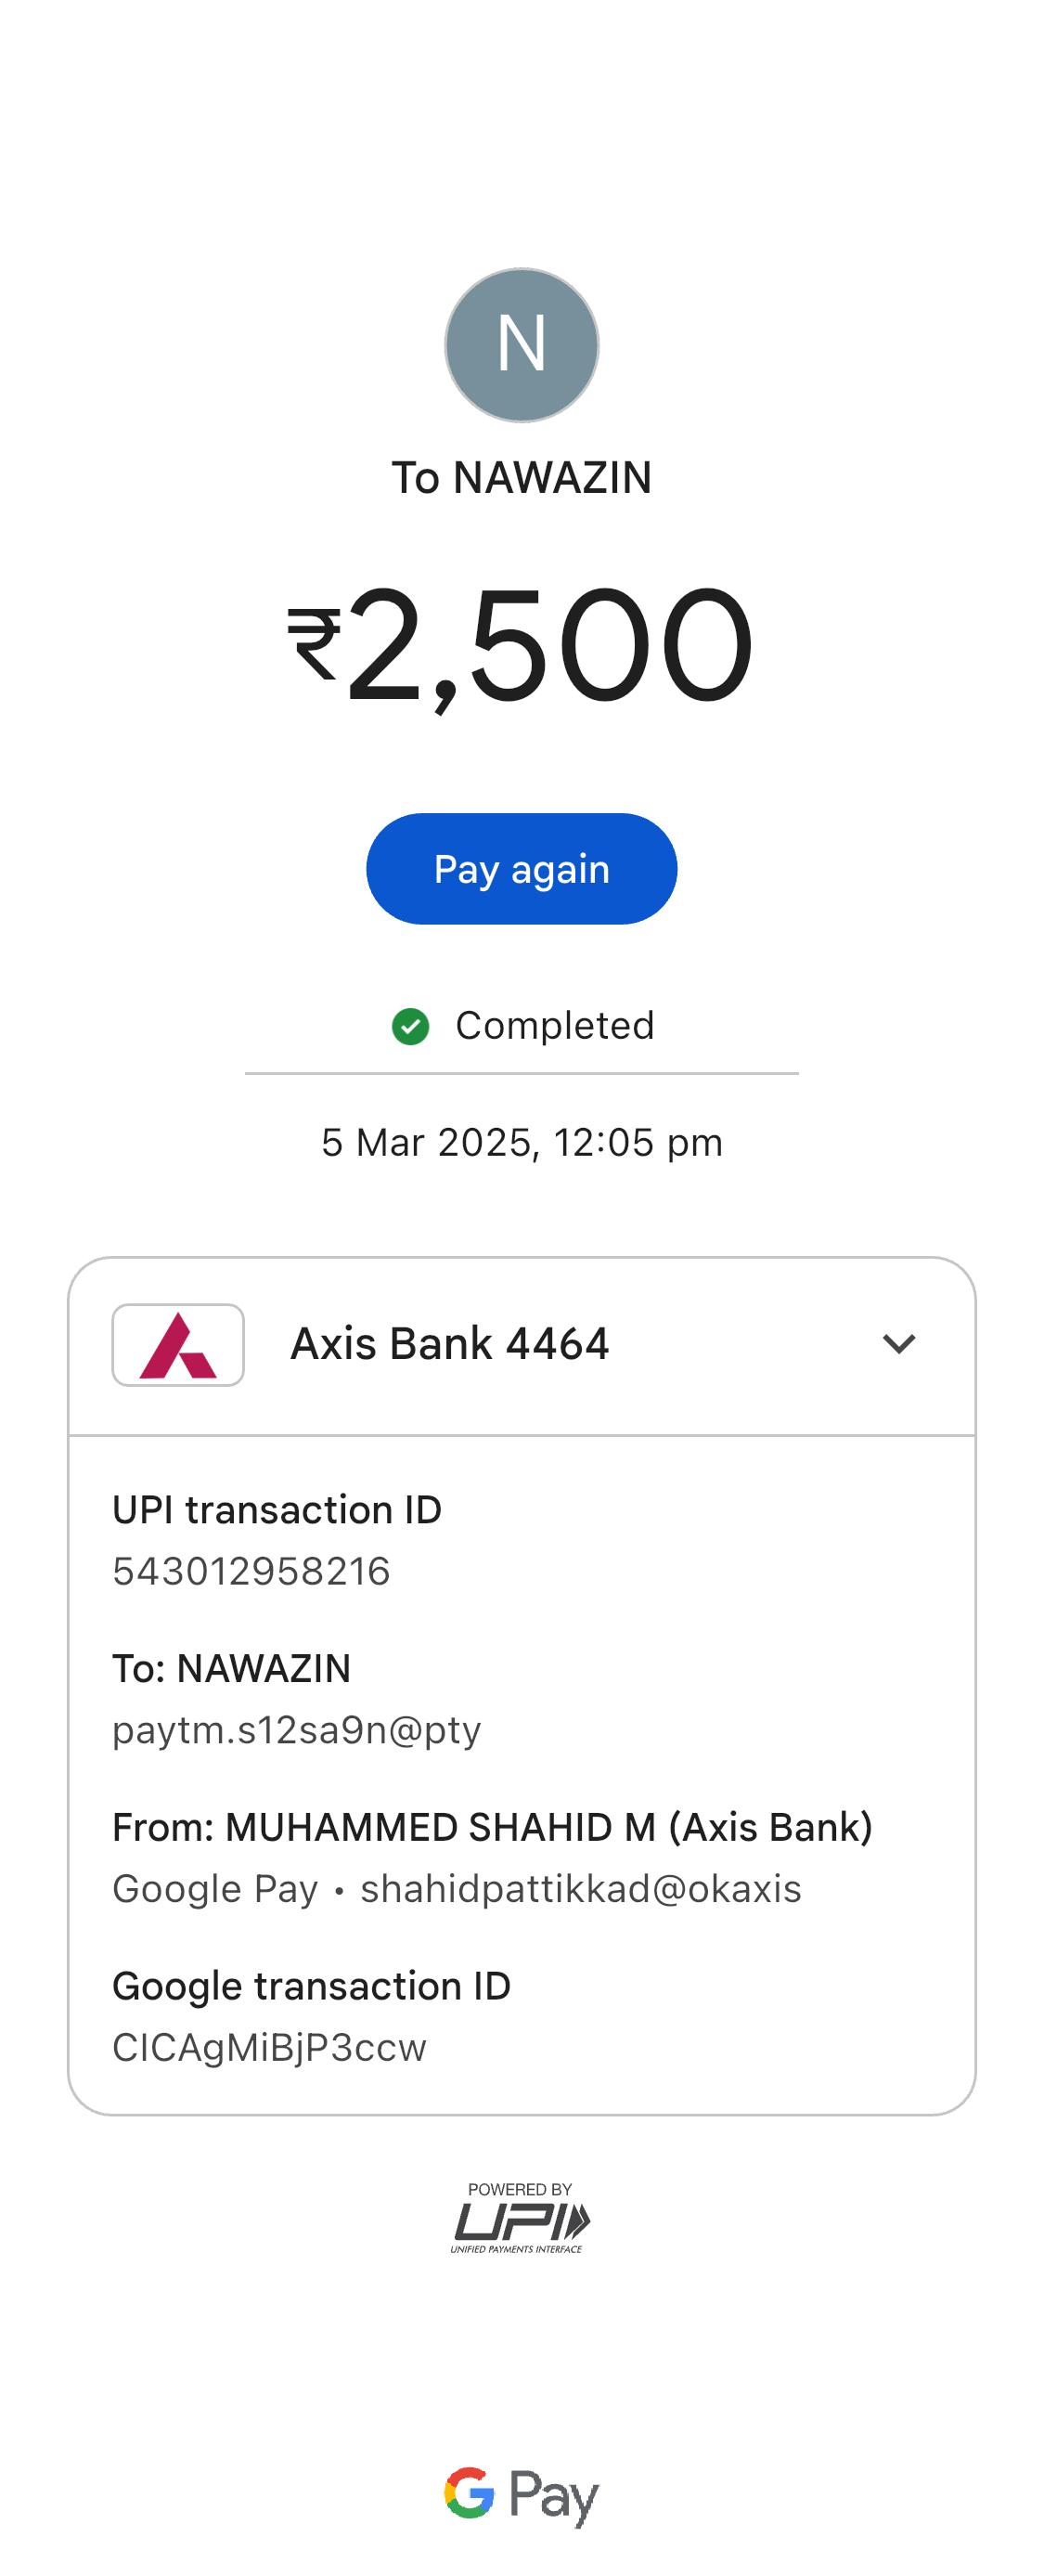Tap the Google Pay logo at bottom

(521, 2495)
